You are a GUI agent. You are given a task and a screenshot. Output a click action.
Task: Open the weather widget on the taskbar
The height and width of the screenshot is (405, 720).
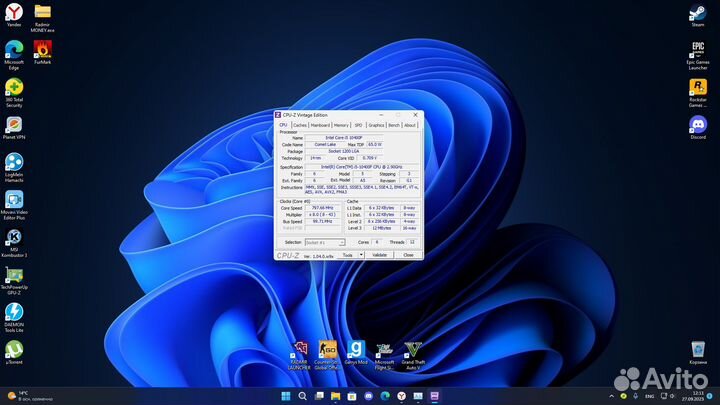(x=29, y=396)
